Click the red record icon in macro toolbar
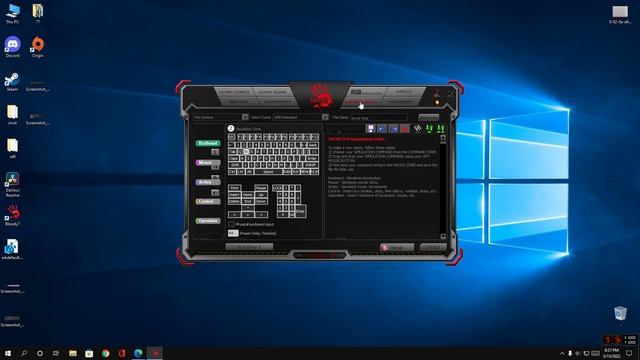The width and height of the screenshot is (640, 360). [404, 129]
